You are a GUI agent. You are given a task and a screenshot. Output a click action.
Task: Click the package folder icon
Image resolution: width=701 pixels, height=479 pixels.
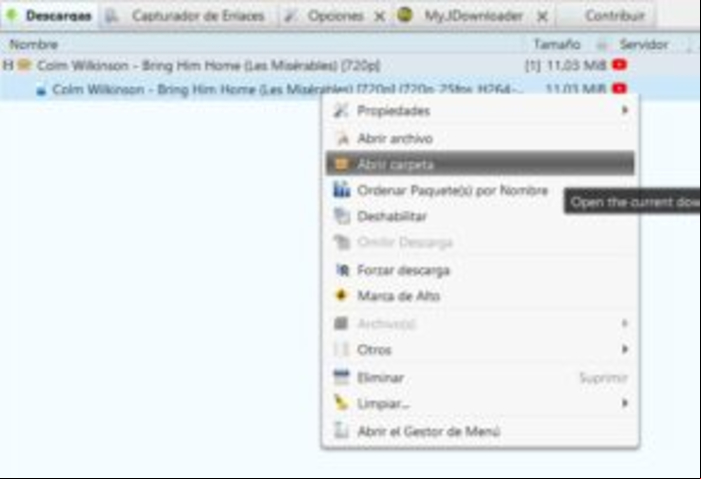pos(24,65)
